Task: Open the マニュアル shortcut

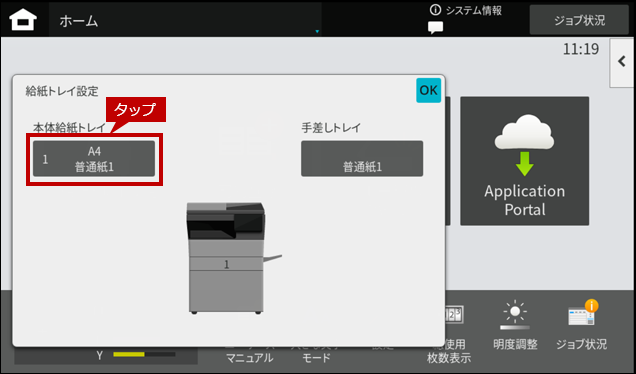Action: [x=249, y=357]
